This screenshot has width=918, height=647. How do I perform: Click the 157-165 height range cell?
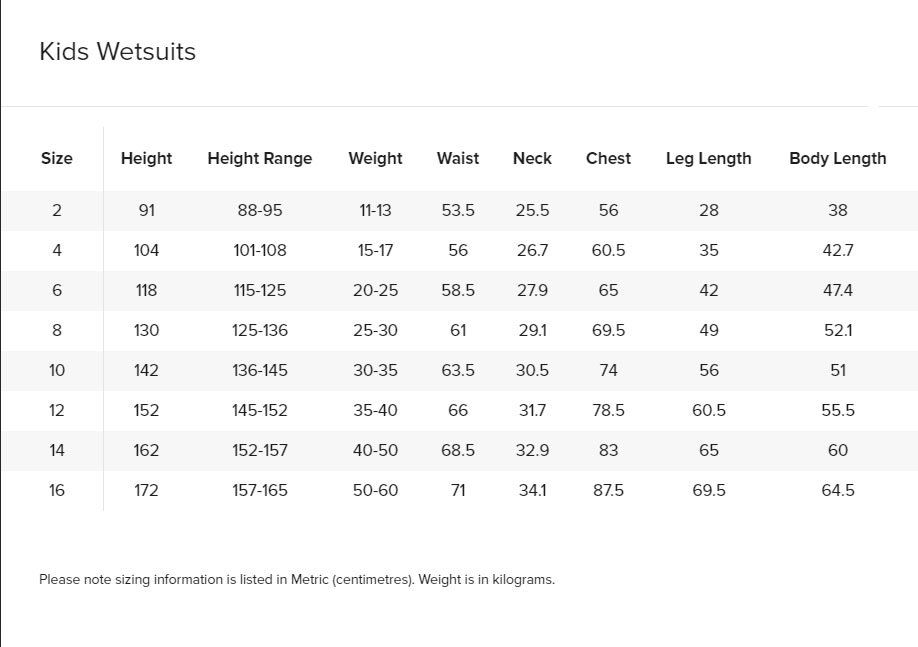coord(260,490)
